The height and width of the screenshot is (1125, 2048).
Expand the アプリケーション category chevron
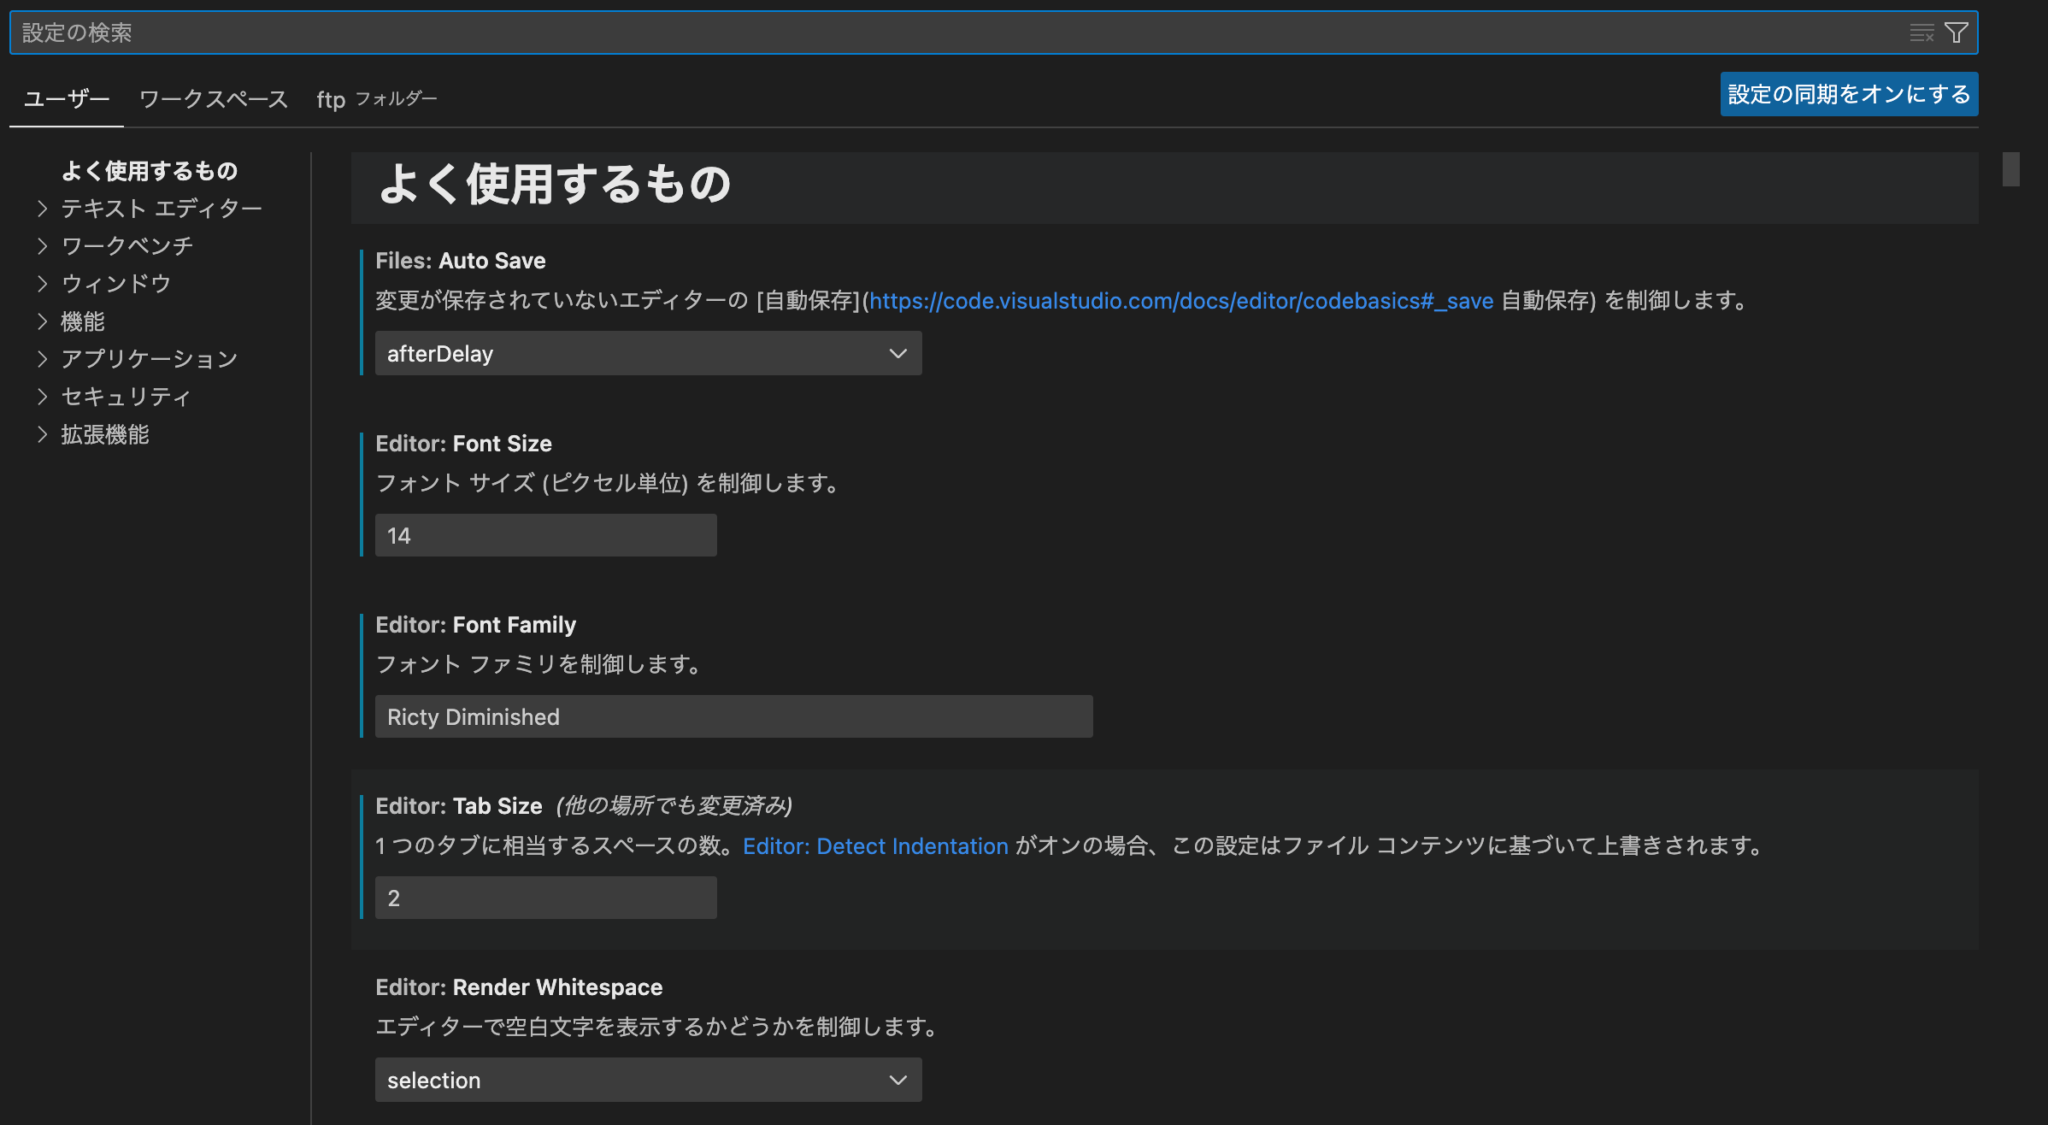coord(42,359)
